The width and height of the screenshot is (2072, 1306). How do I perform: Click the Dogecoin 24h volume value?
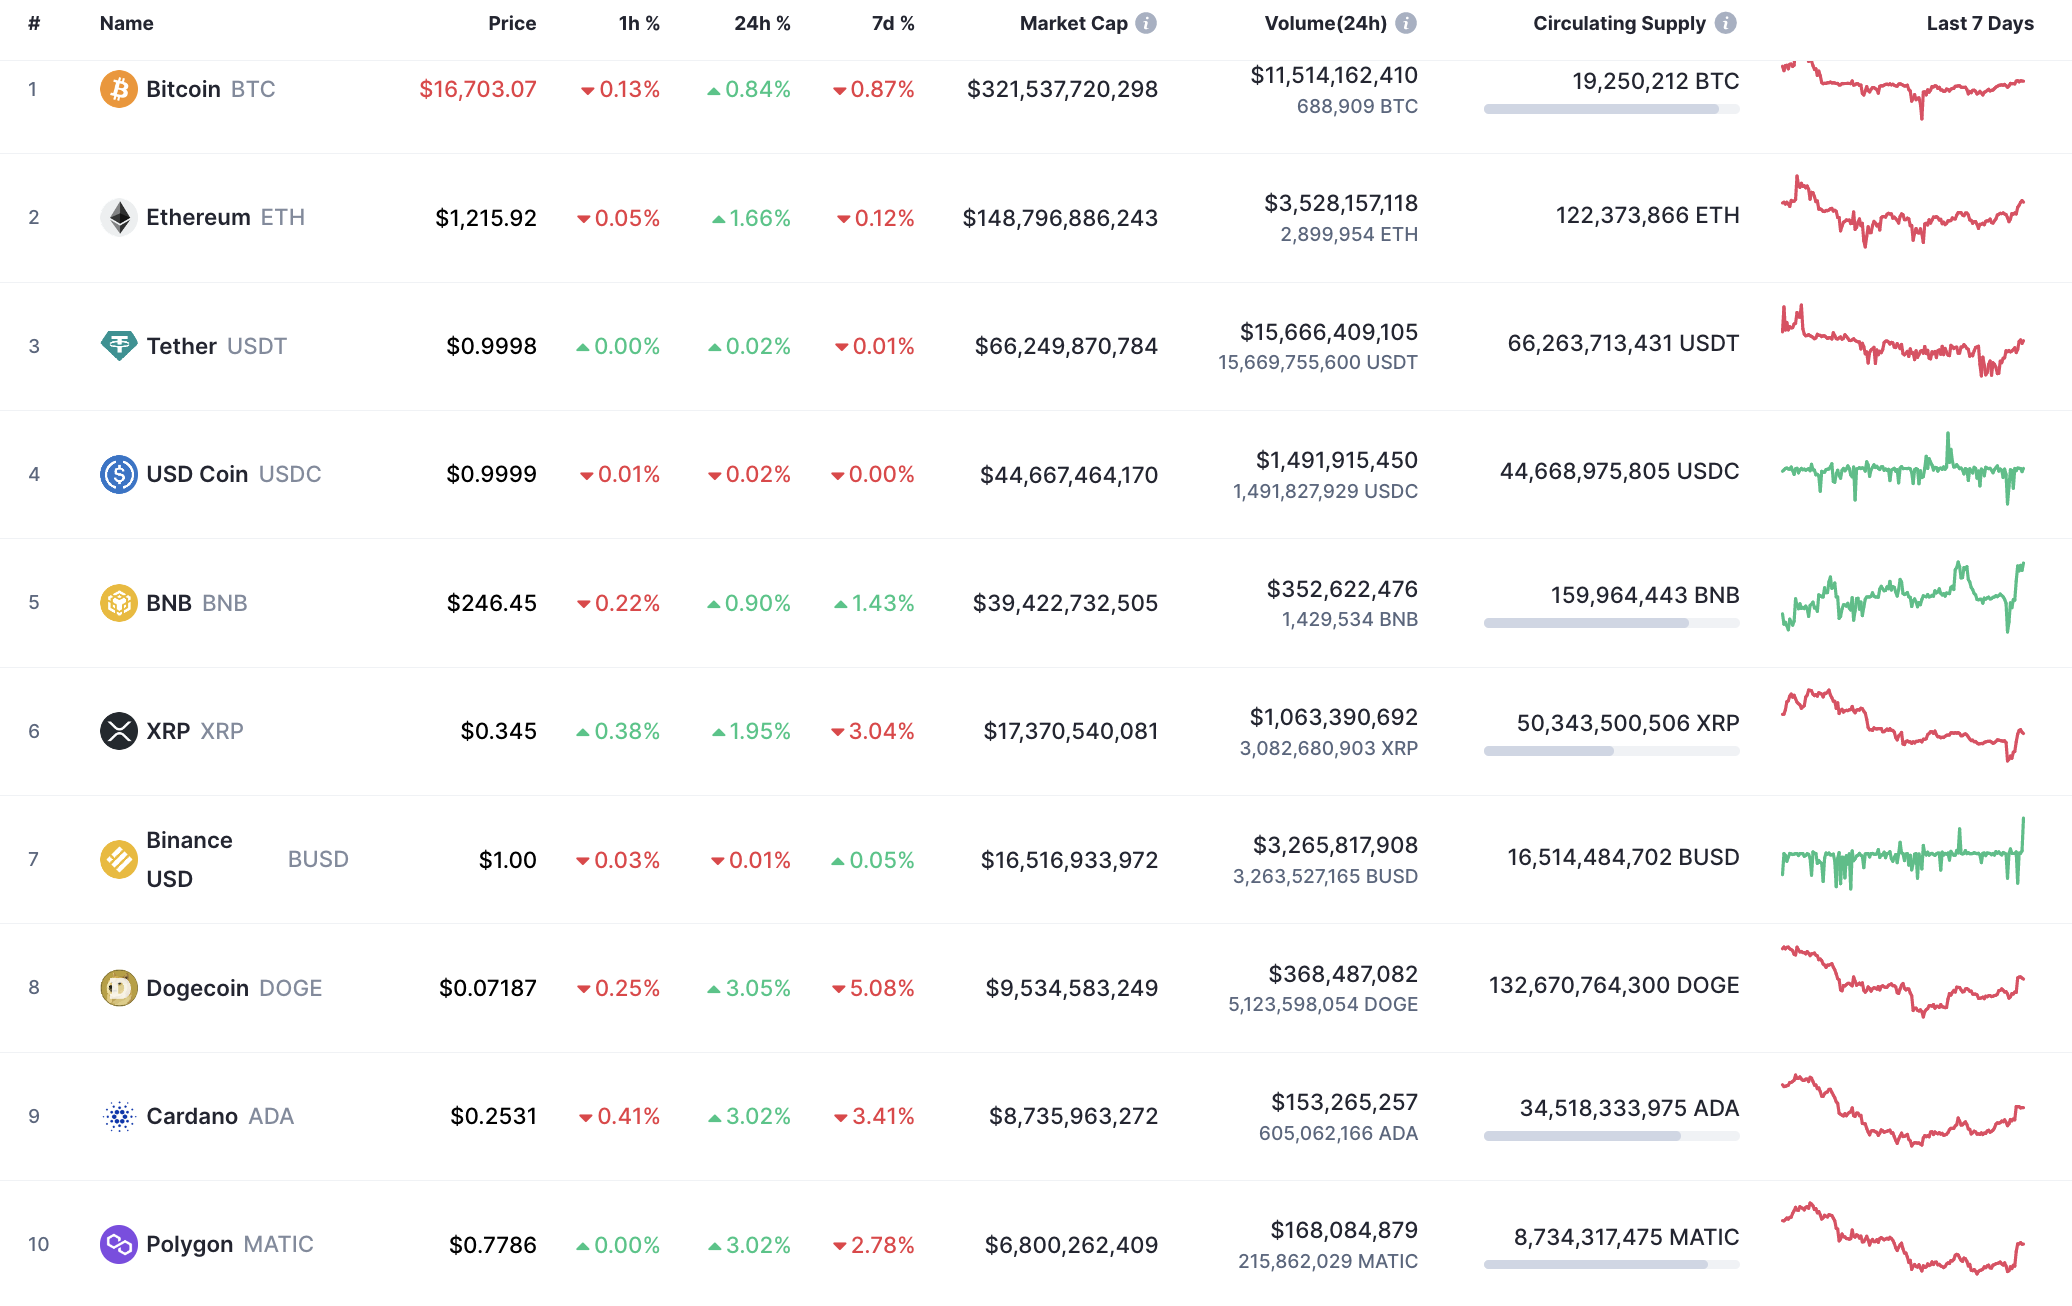pos(1343,973)
